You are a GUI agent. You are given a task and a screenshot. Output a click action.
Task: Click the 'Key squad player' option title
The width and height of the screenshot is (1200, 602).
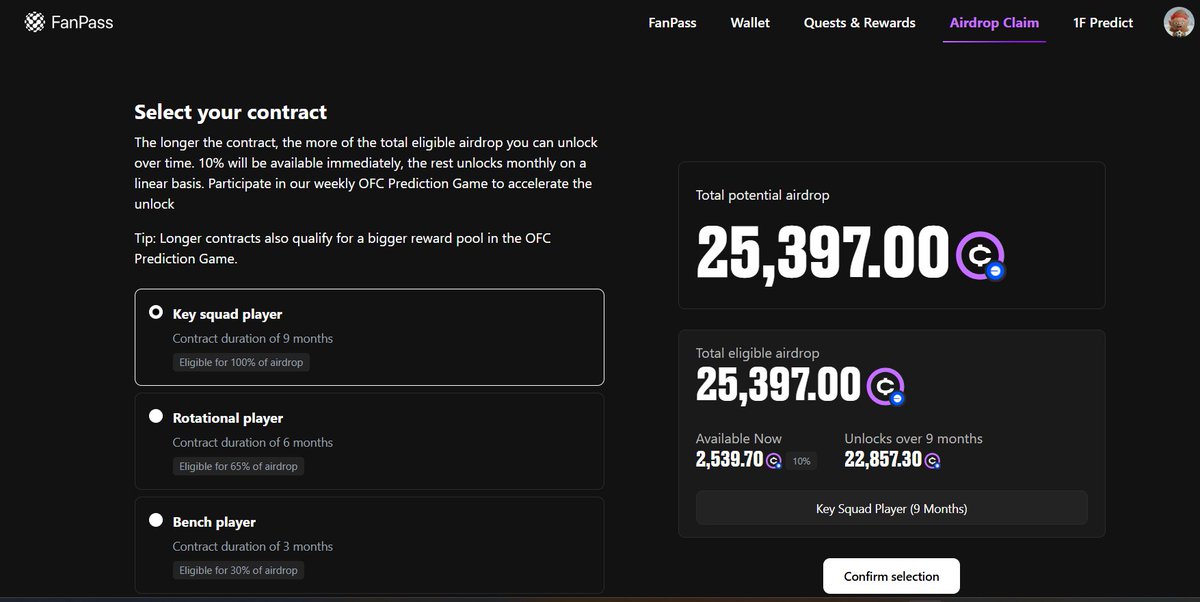[x=228, y=314]
